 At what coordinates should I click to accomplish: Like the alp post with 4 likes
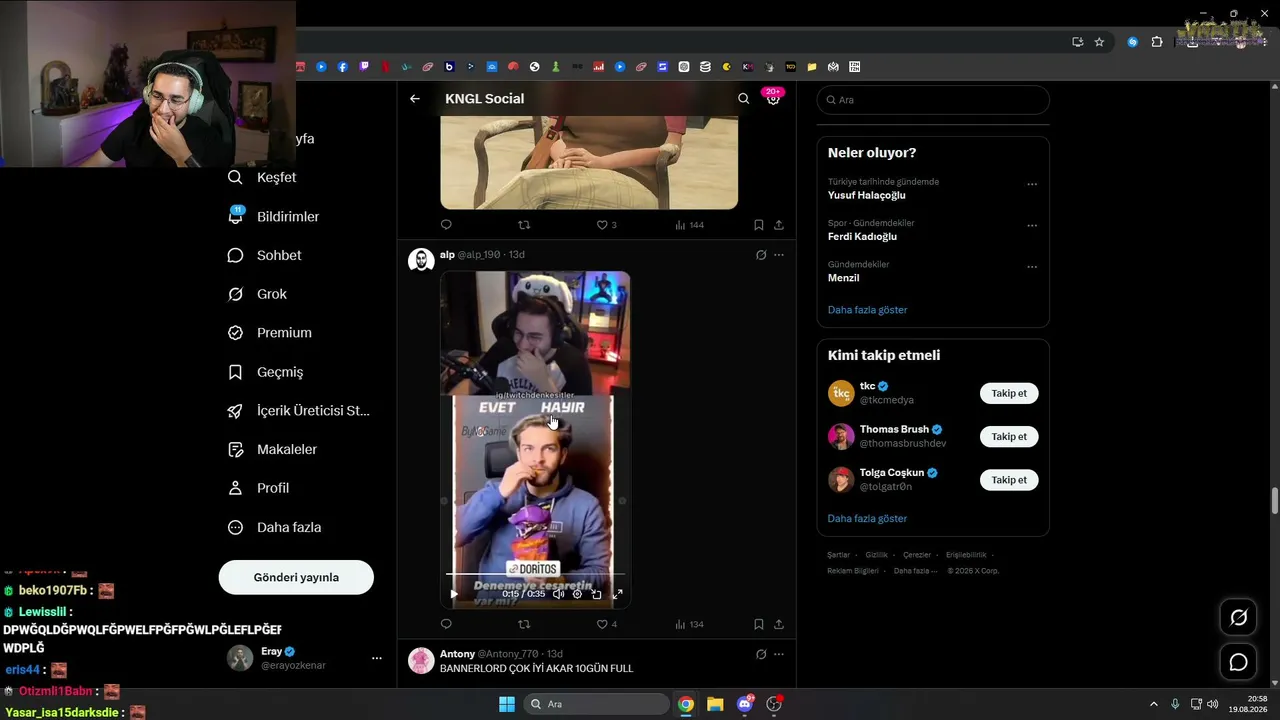[x=606, y=624]
